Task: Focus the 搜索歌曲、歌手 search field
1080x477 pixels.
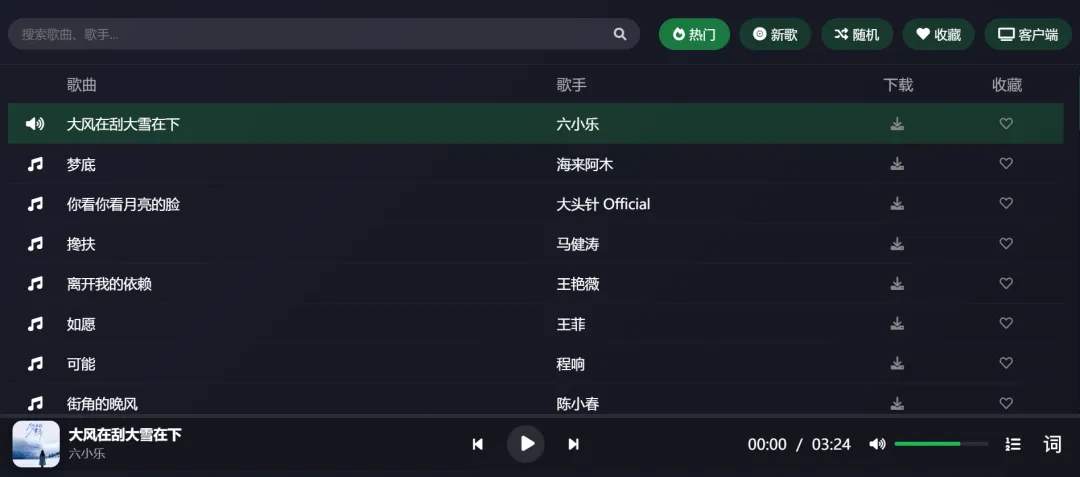Action: click(310, 34)
